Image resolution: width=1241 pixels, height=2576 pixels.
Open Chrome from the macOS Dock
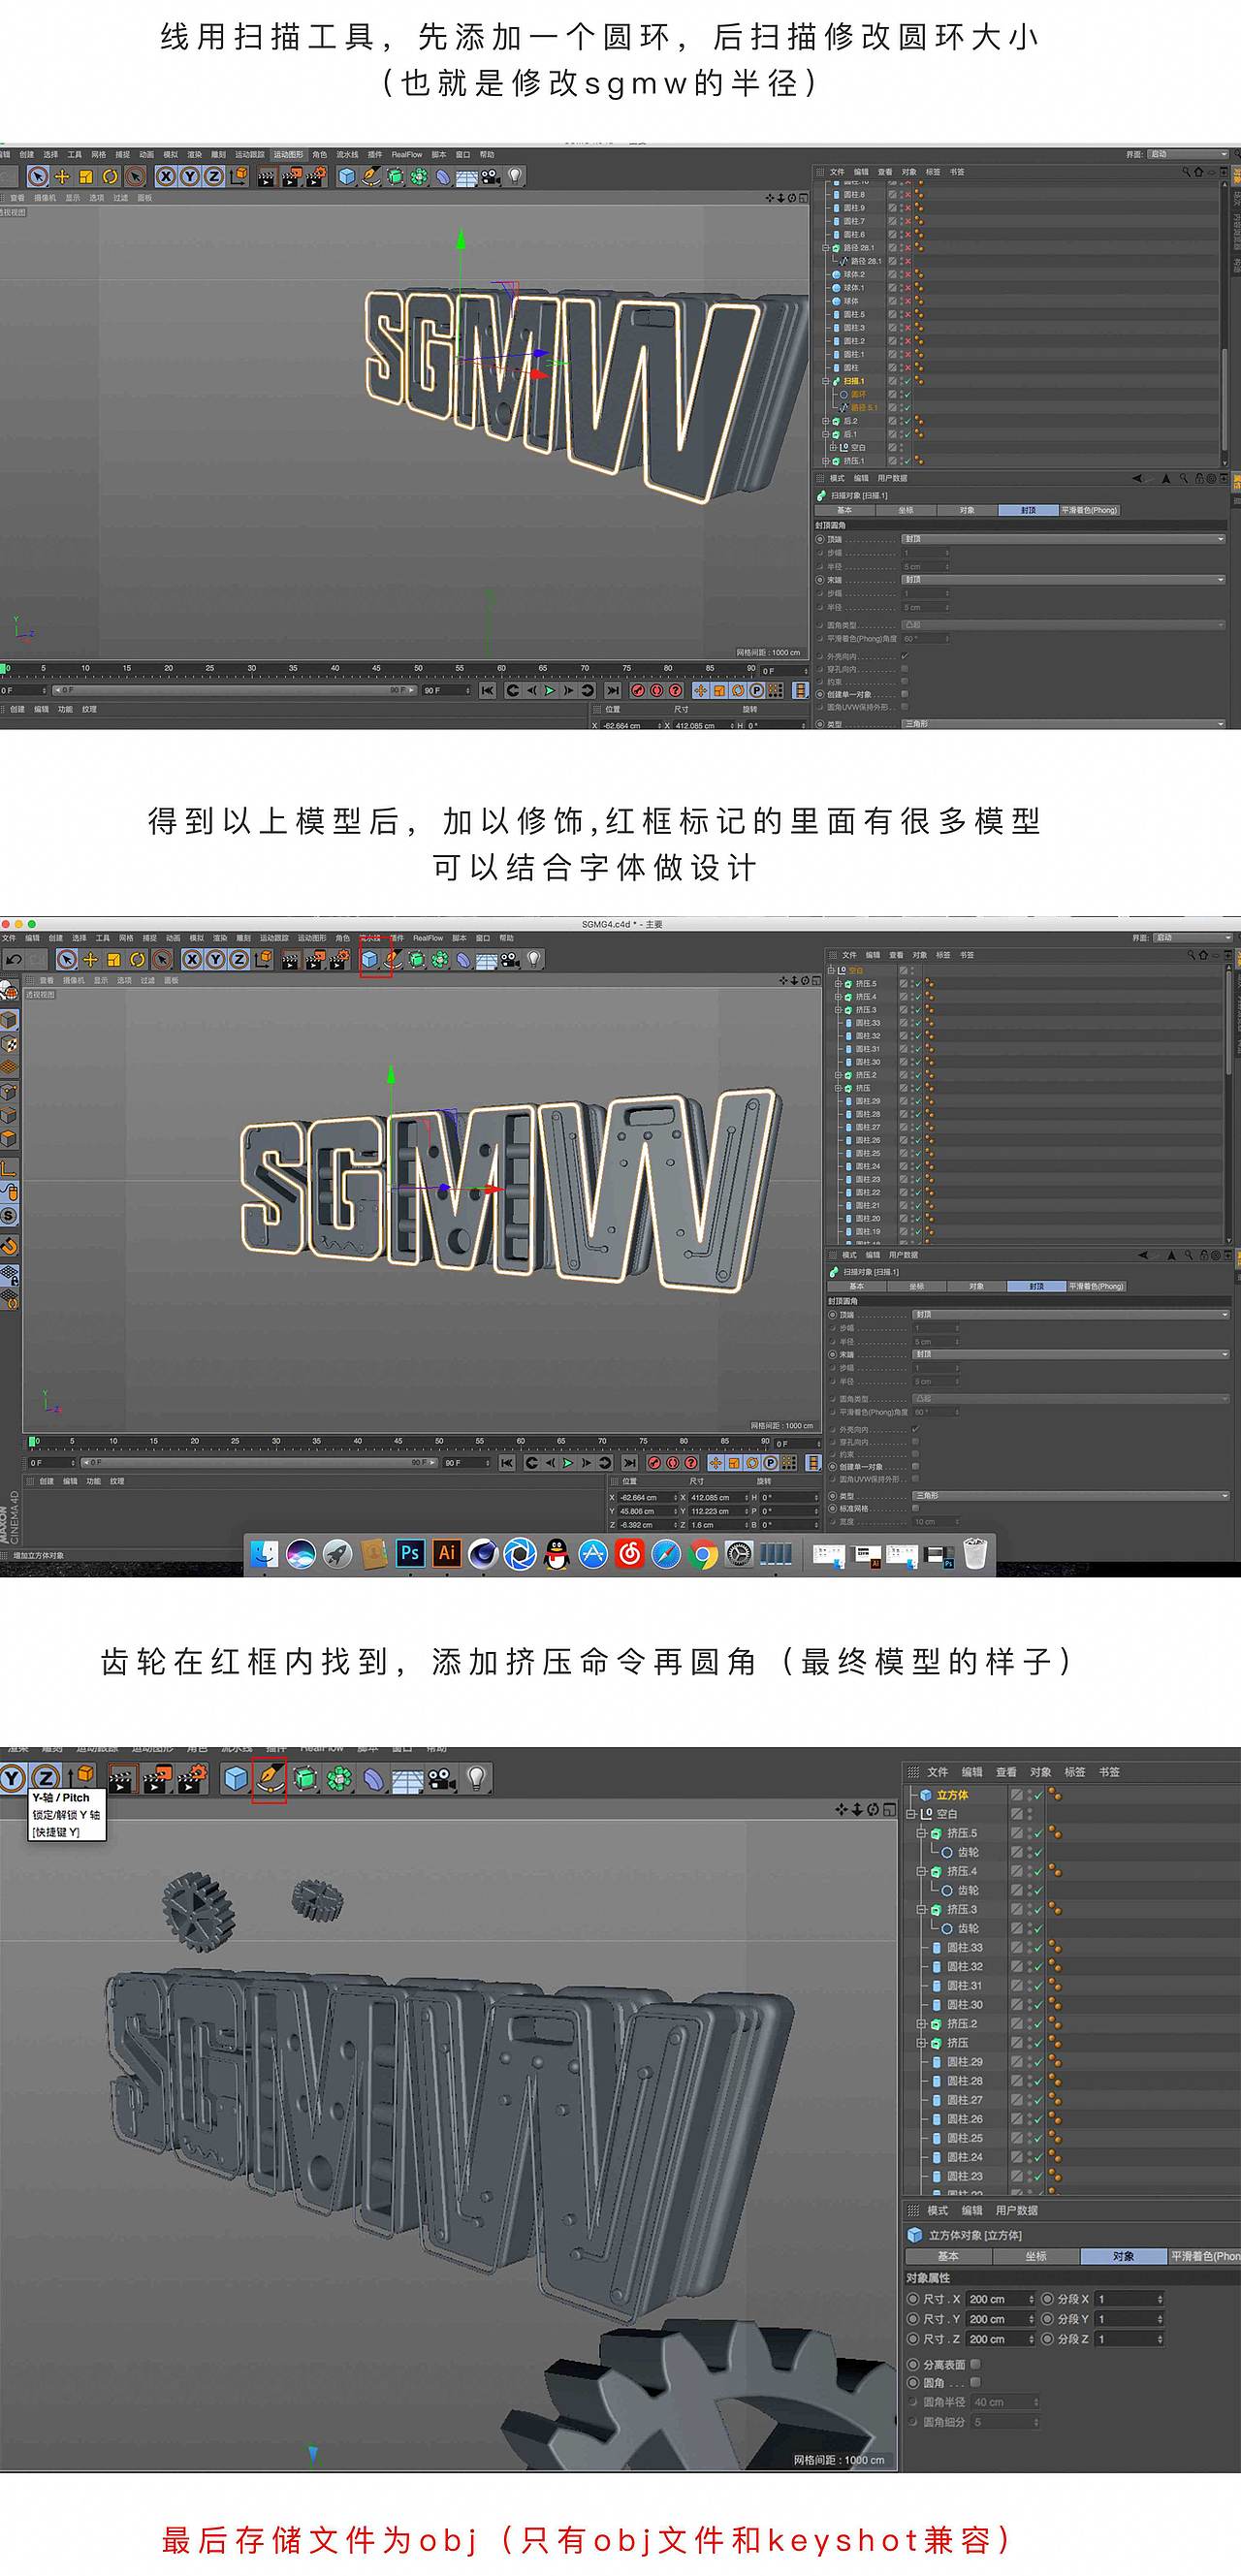point(702,1553)
